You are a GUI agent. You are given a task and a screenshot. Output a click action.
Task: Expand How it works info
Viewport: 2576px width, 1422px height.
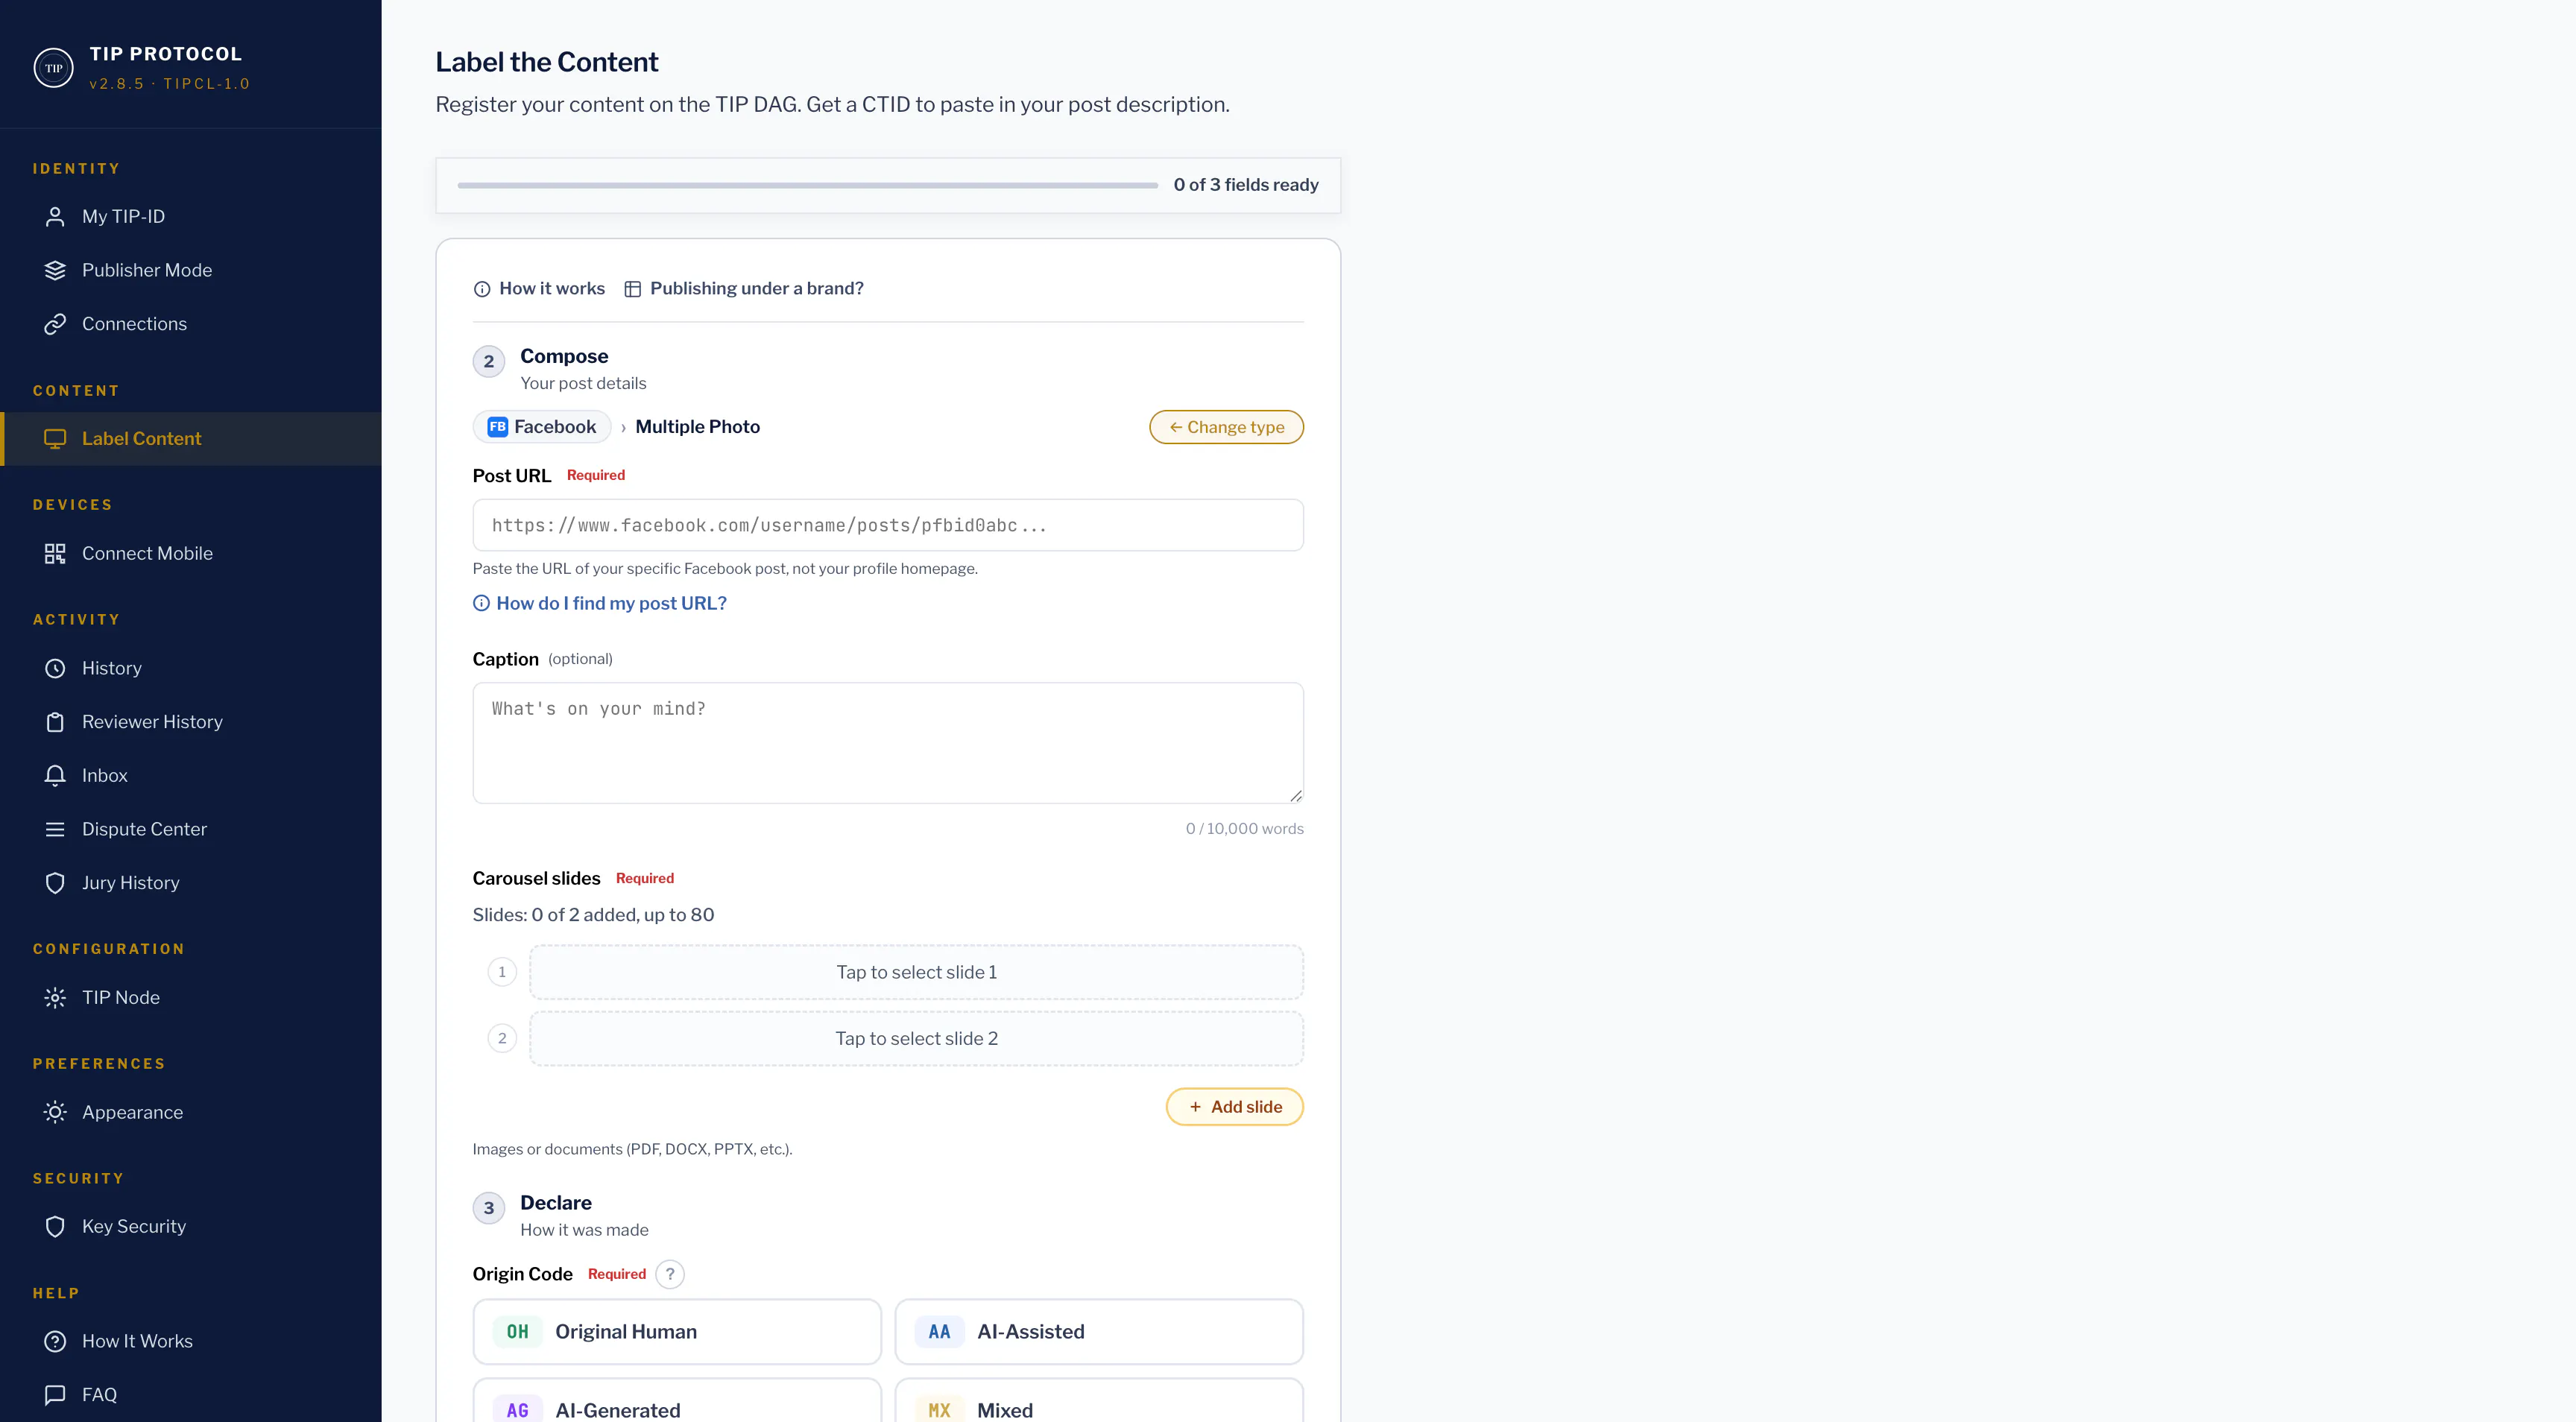(x=539, y=289)
